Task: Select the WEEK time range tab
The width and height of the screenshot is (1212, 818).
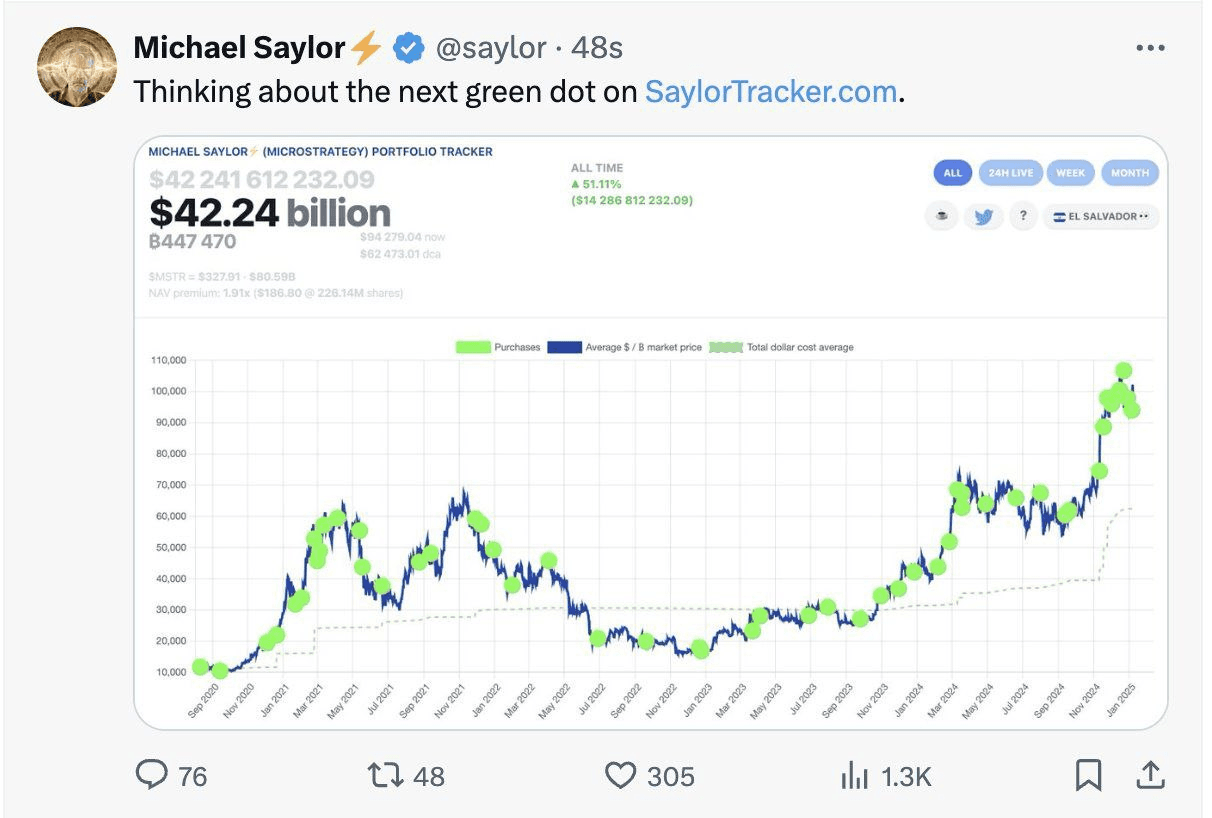Action: coord(1070,173)
